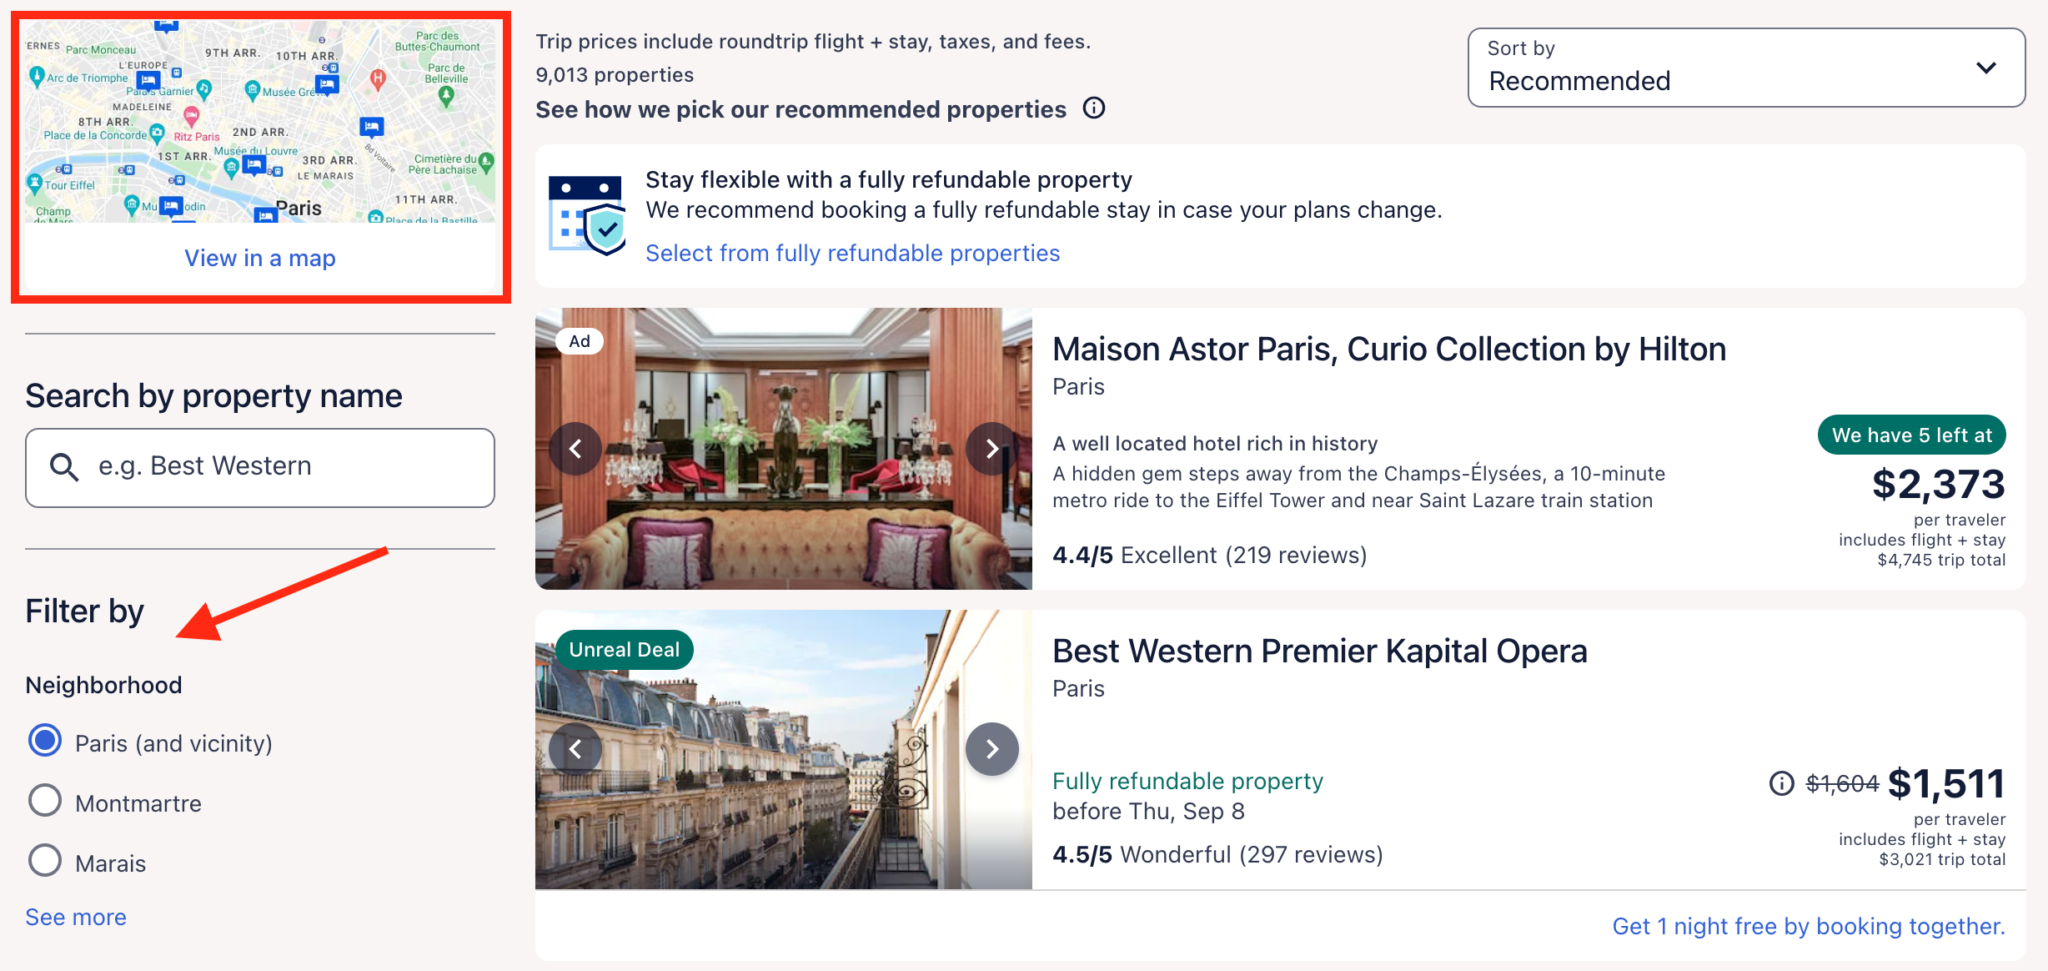Open the Sort by dropdown

(1745, 67)
